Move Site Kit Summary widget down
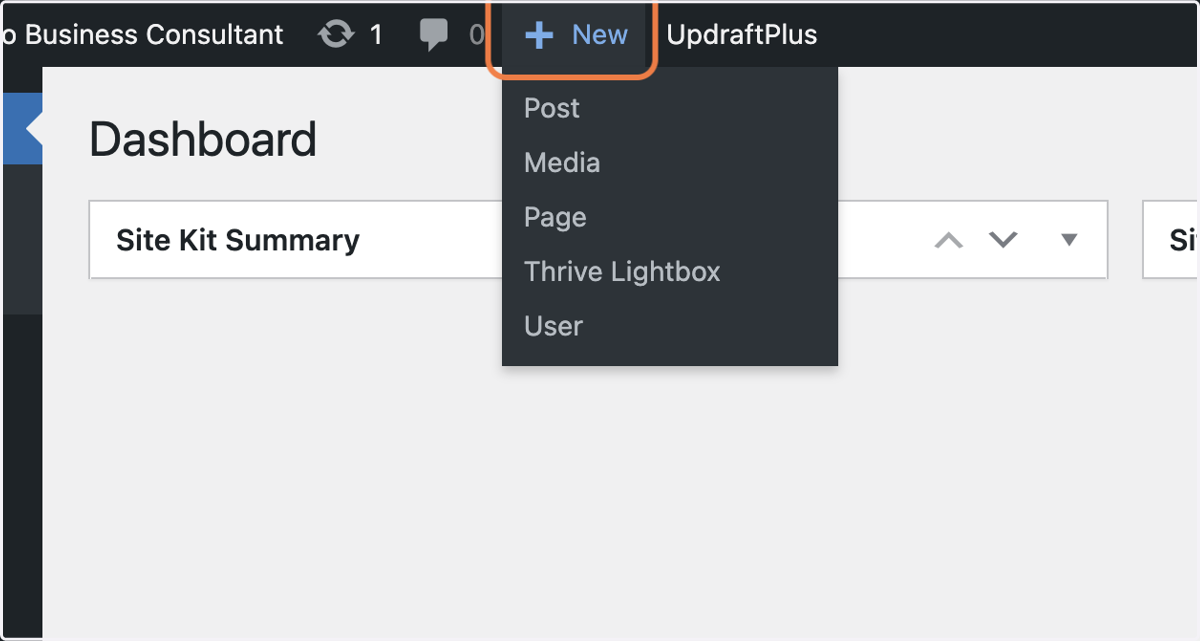This screenshot has height=641, width=1200. 1003,240
